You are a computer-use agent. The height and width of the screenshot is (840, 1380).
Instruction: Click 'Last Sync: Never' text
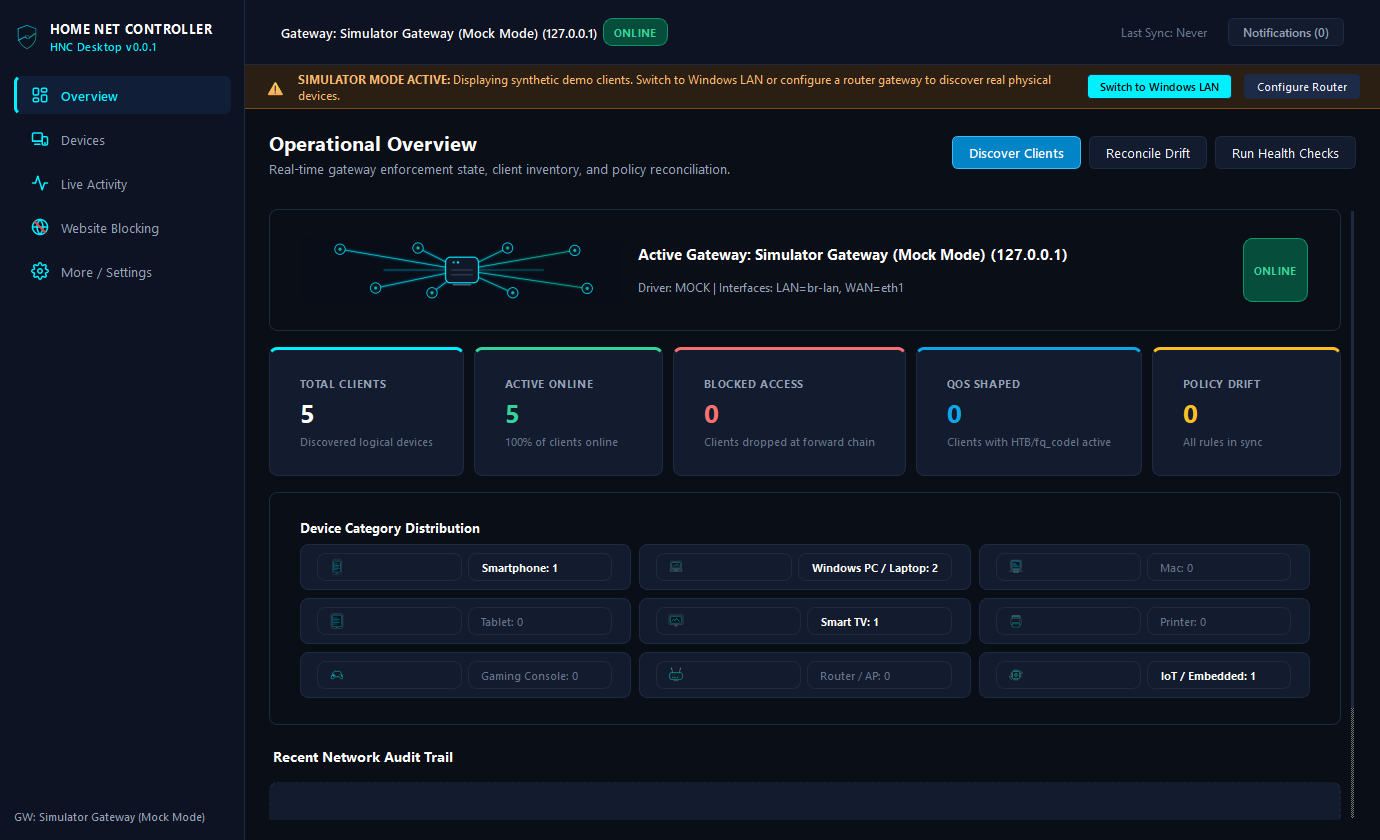coord(1164,33)
